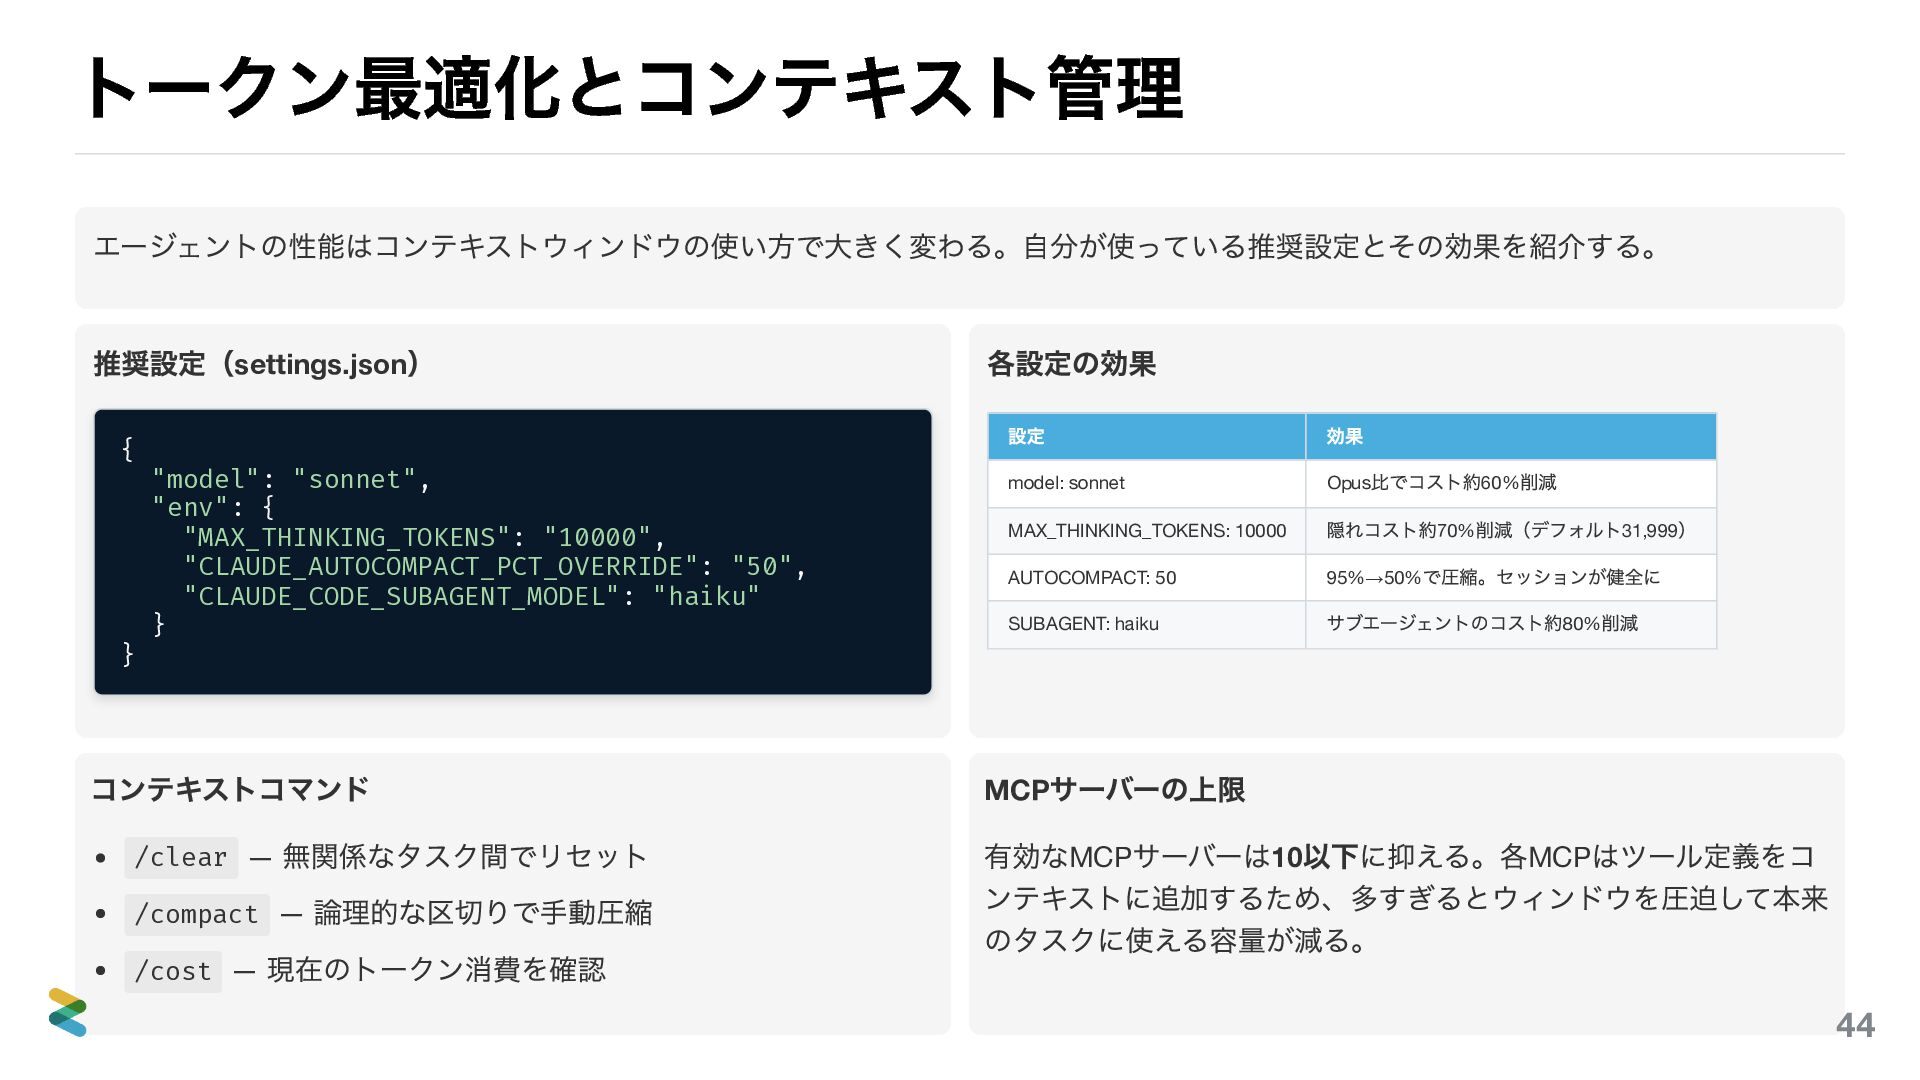Viewport: 1920px width, 1080px height.
Task: Click the "model": "sonnet" line in code block
Action: [291, 480]
